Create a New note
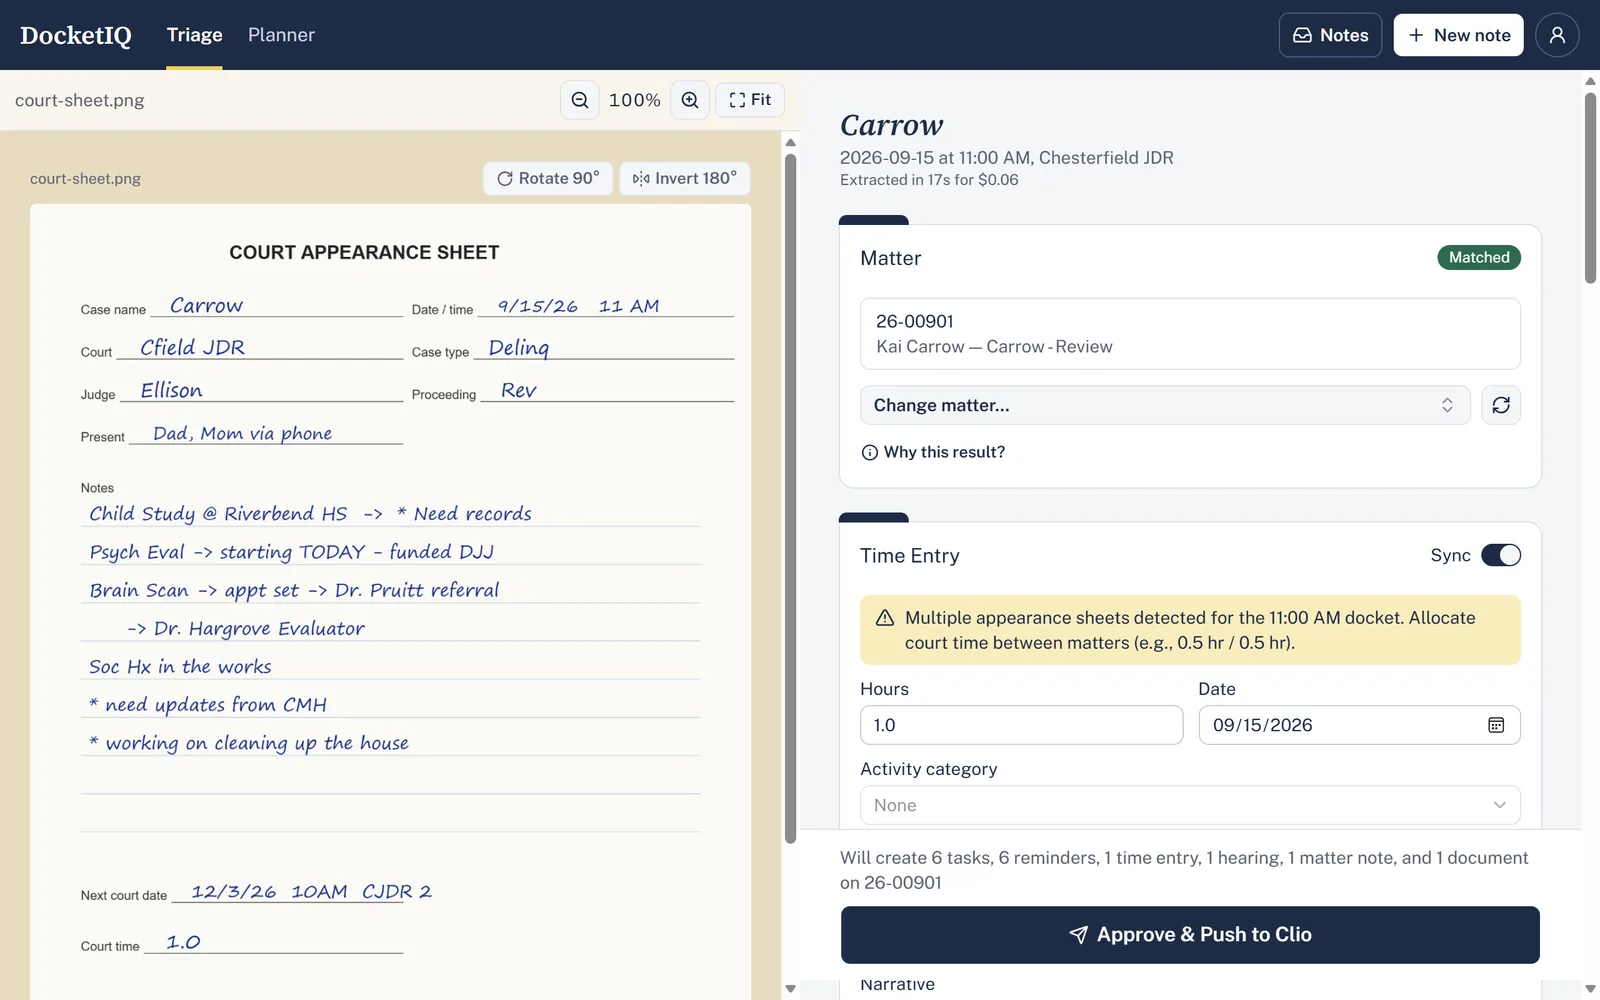This screenshot has height=1000, width=1600. click(x=1459, y=35)
